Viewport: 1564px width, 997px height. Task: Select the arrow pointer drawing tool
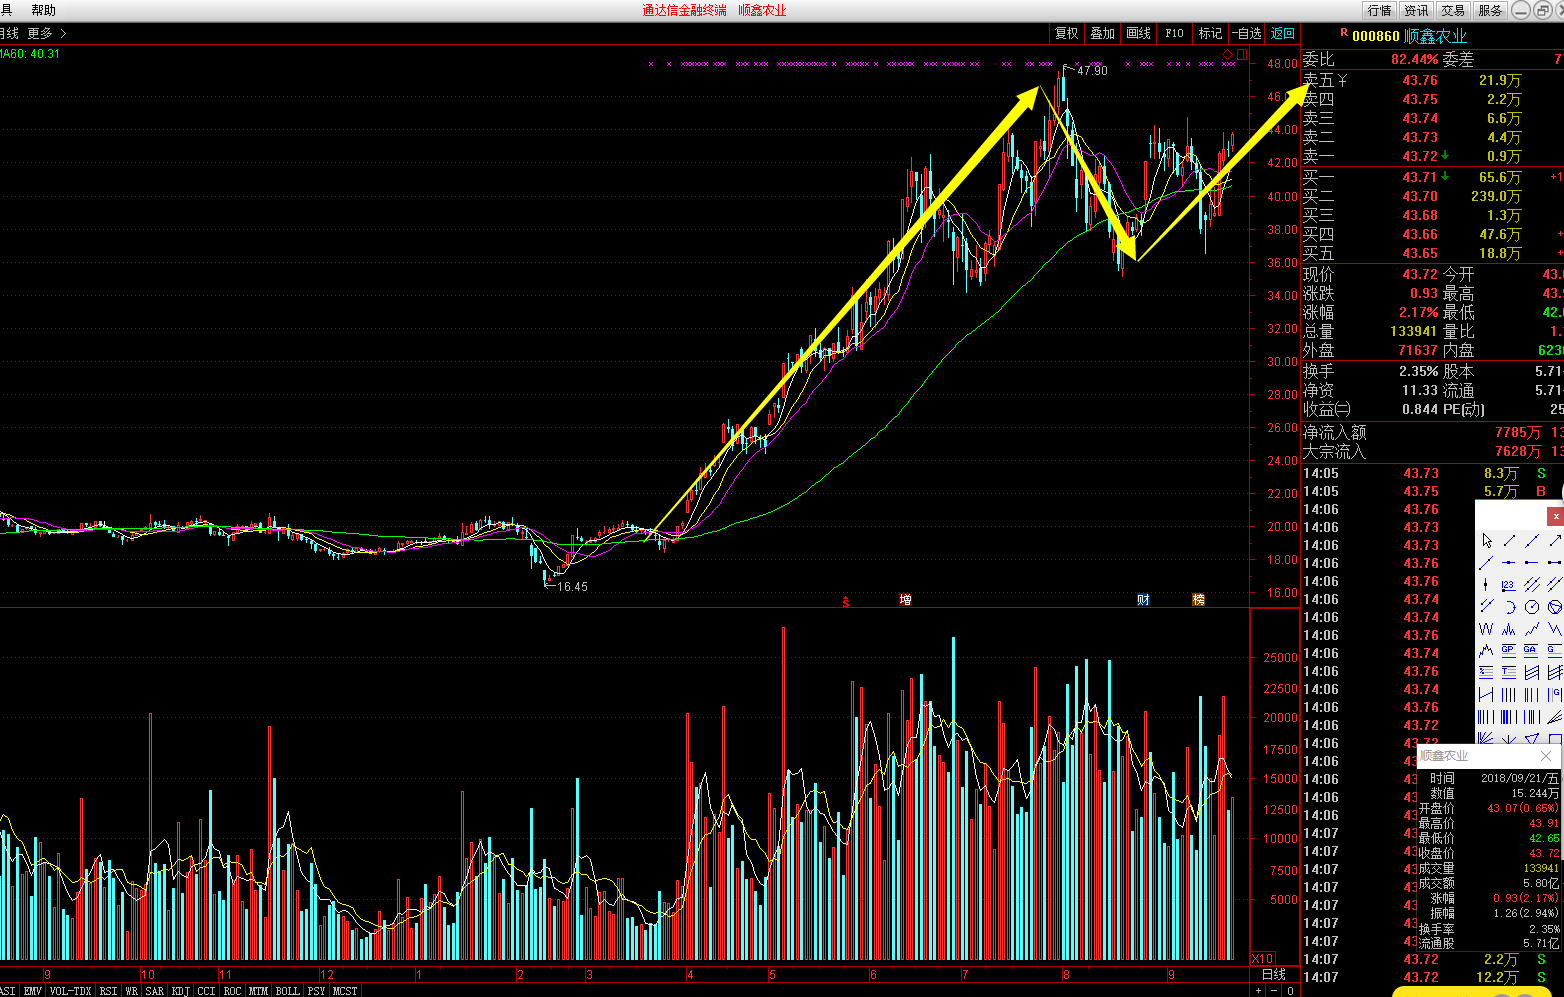pyautogui.click(x=1486, y=540)
